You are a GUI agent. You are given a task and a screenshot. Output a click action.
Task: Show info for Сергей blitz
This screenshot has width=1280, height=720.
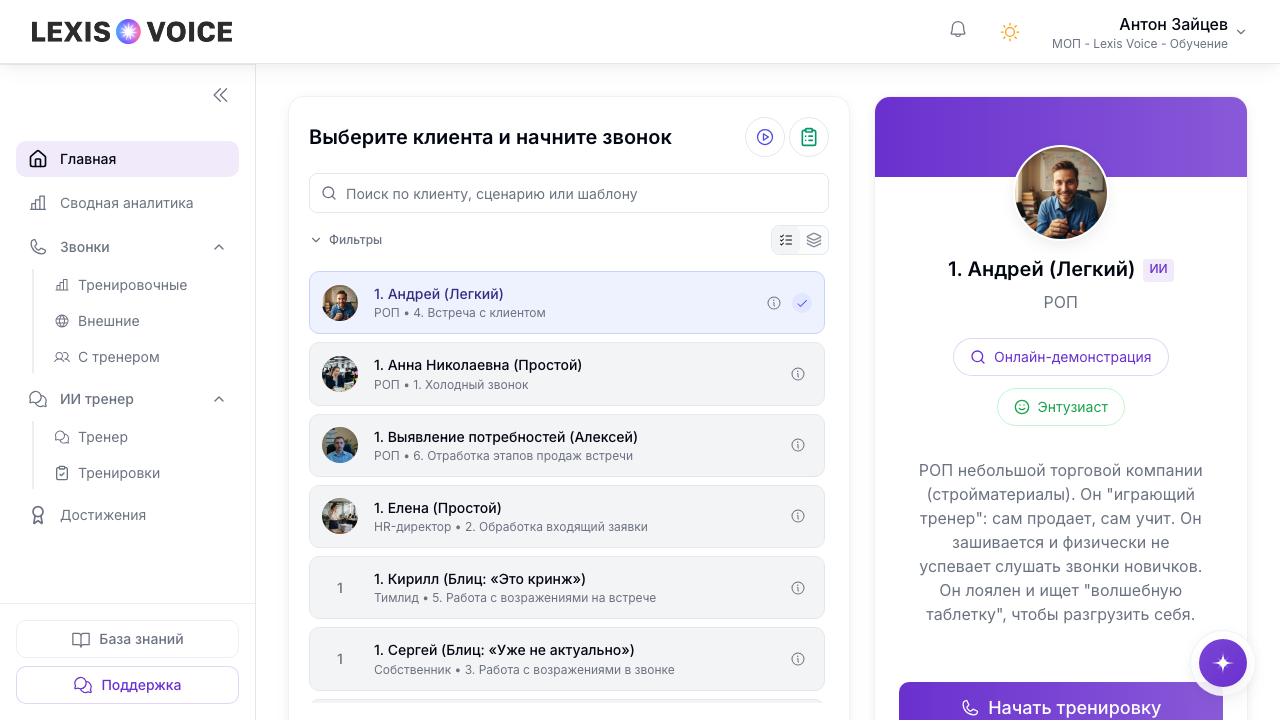798,659
